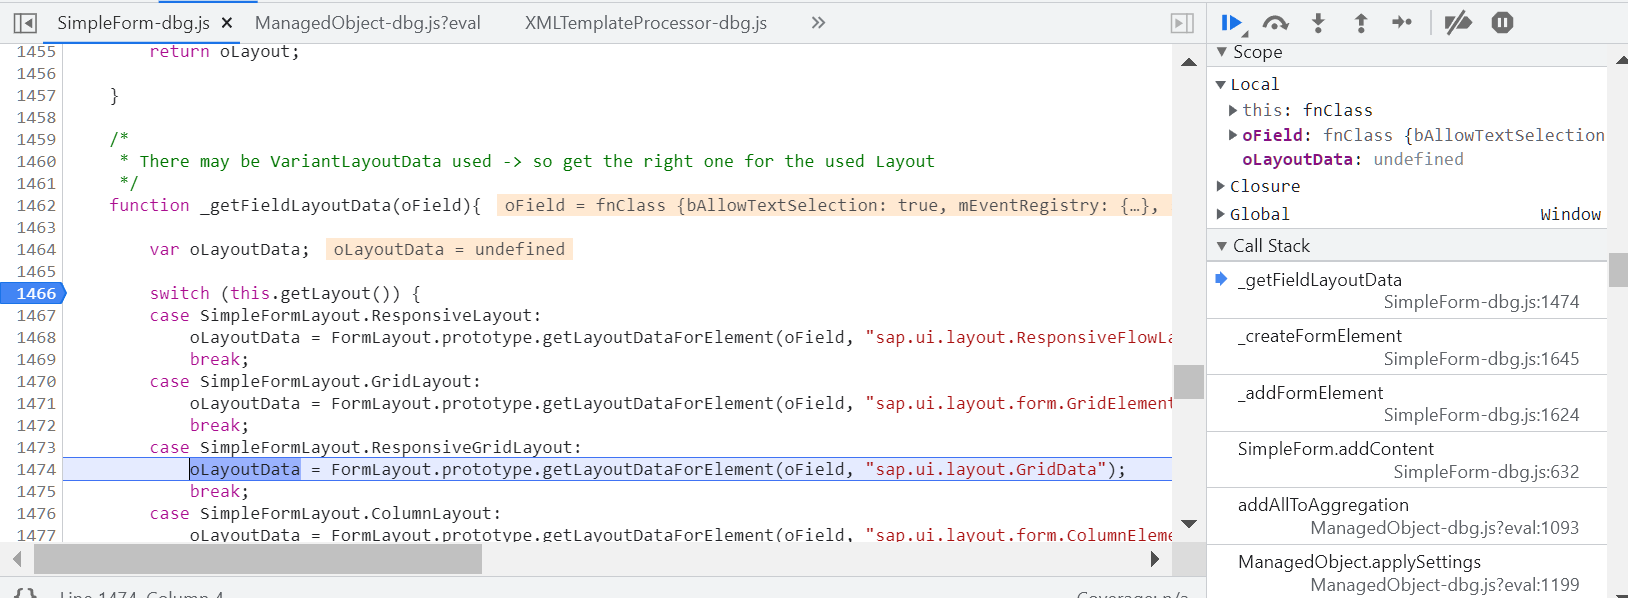Step out of current function
Screen dimensions: 1628x598
click(x=1360, y=23)
